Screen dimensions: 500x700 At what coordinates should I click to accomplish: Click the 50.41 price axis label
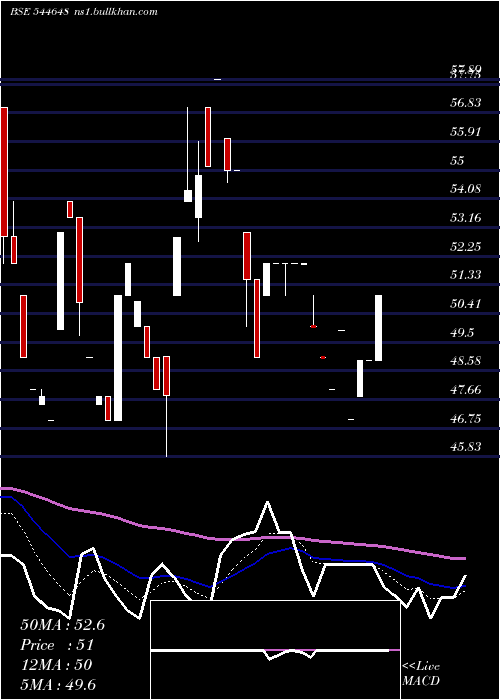click(x=466, y=304)
